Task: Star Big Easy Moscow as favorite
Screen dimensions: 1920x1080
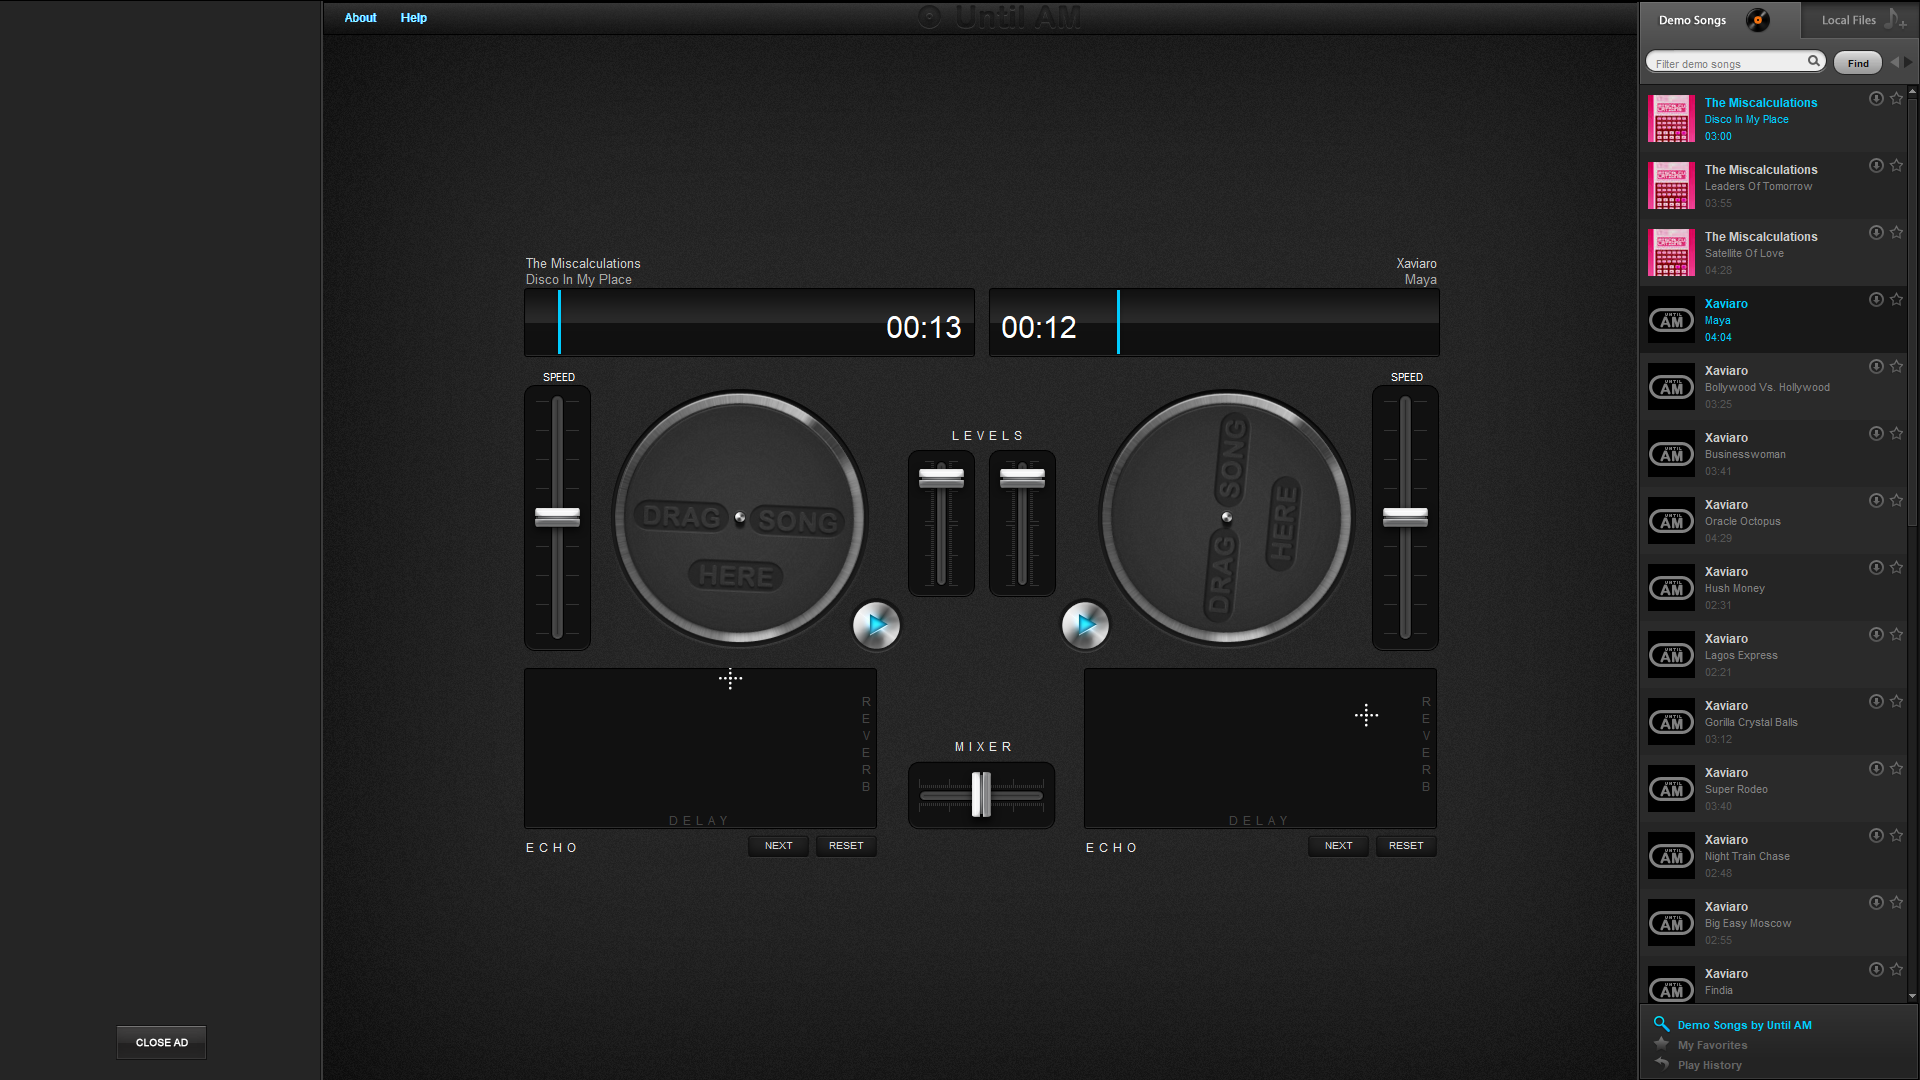Action: coord(1896,903)
